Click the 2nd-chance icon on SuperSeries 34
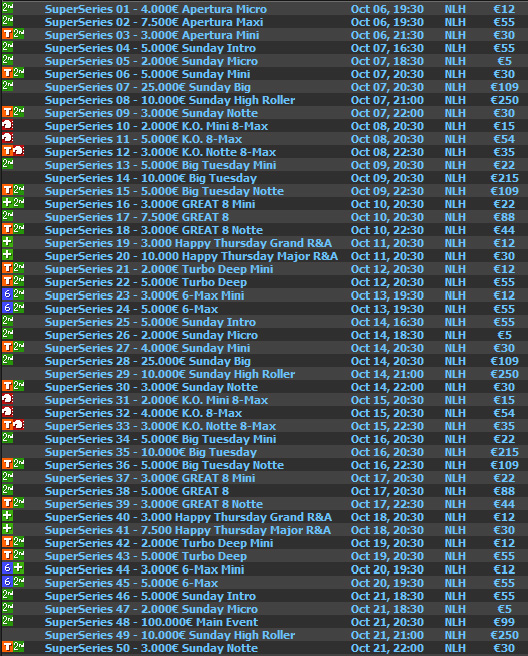The width and height of the screenshot is (528, 656). (8, 438)
